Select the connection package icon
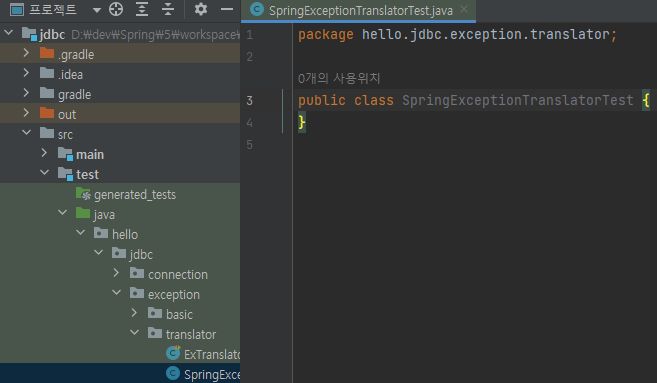 (137, 273)
